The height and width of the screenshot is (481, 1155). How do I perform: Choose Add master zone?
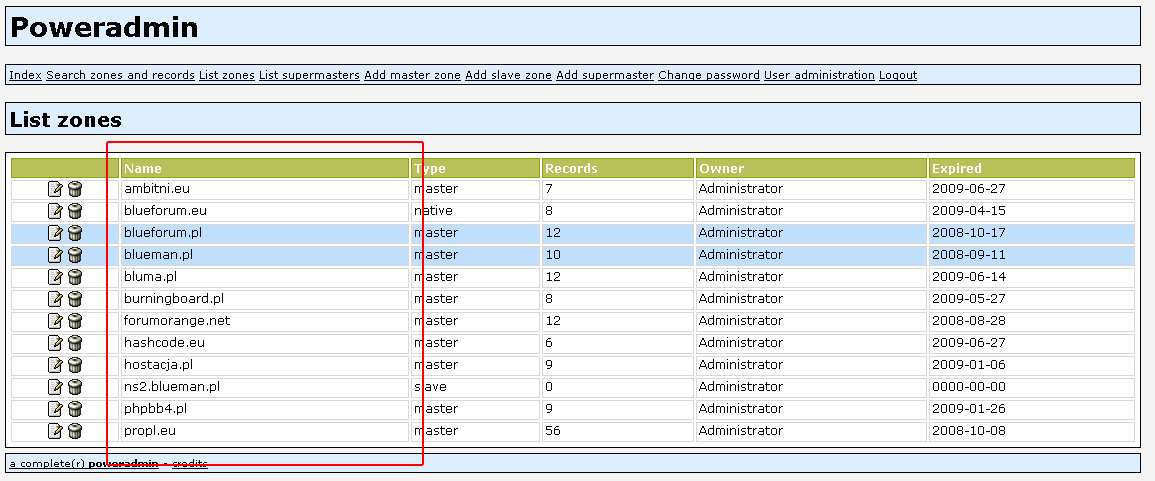point(412,75)
